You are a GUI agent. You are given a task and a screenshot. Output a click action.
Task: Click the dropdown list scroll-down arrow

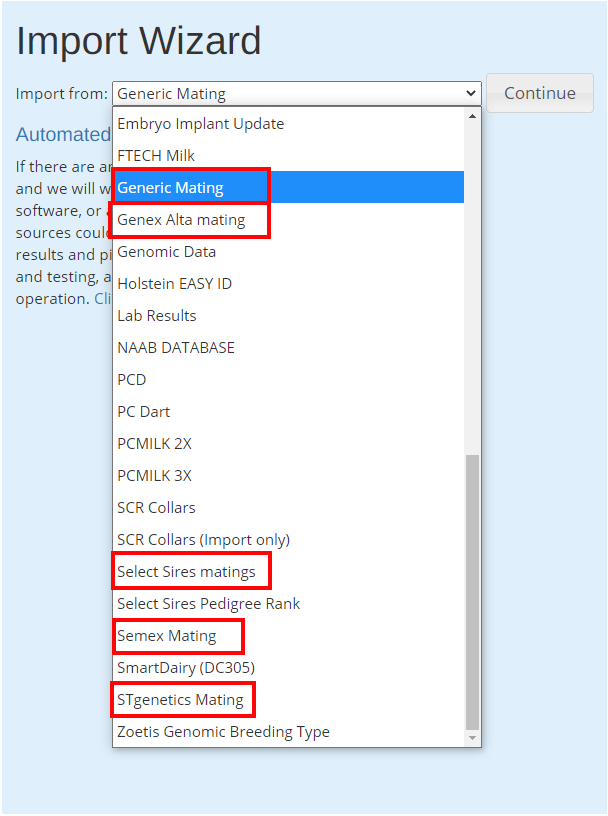(x=472, y=738)
